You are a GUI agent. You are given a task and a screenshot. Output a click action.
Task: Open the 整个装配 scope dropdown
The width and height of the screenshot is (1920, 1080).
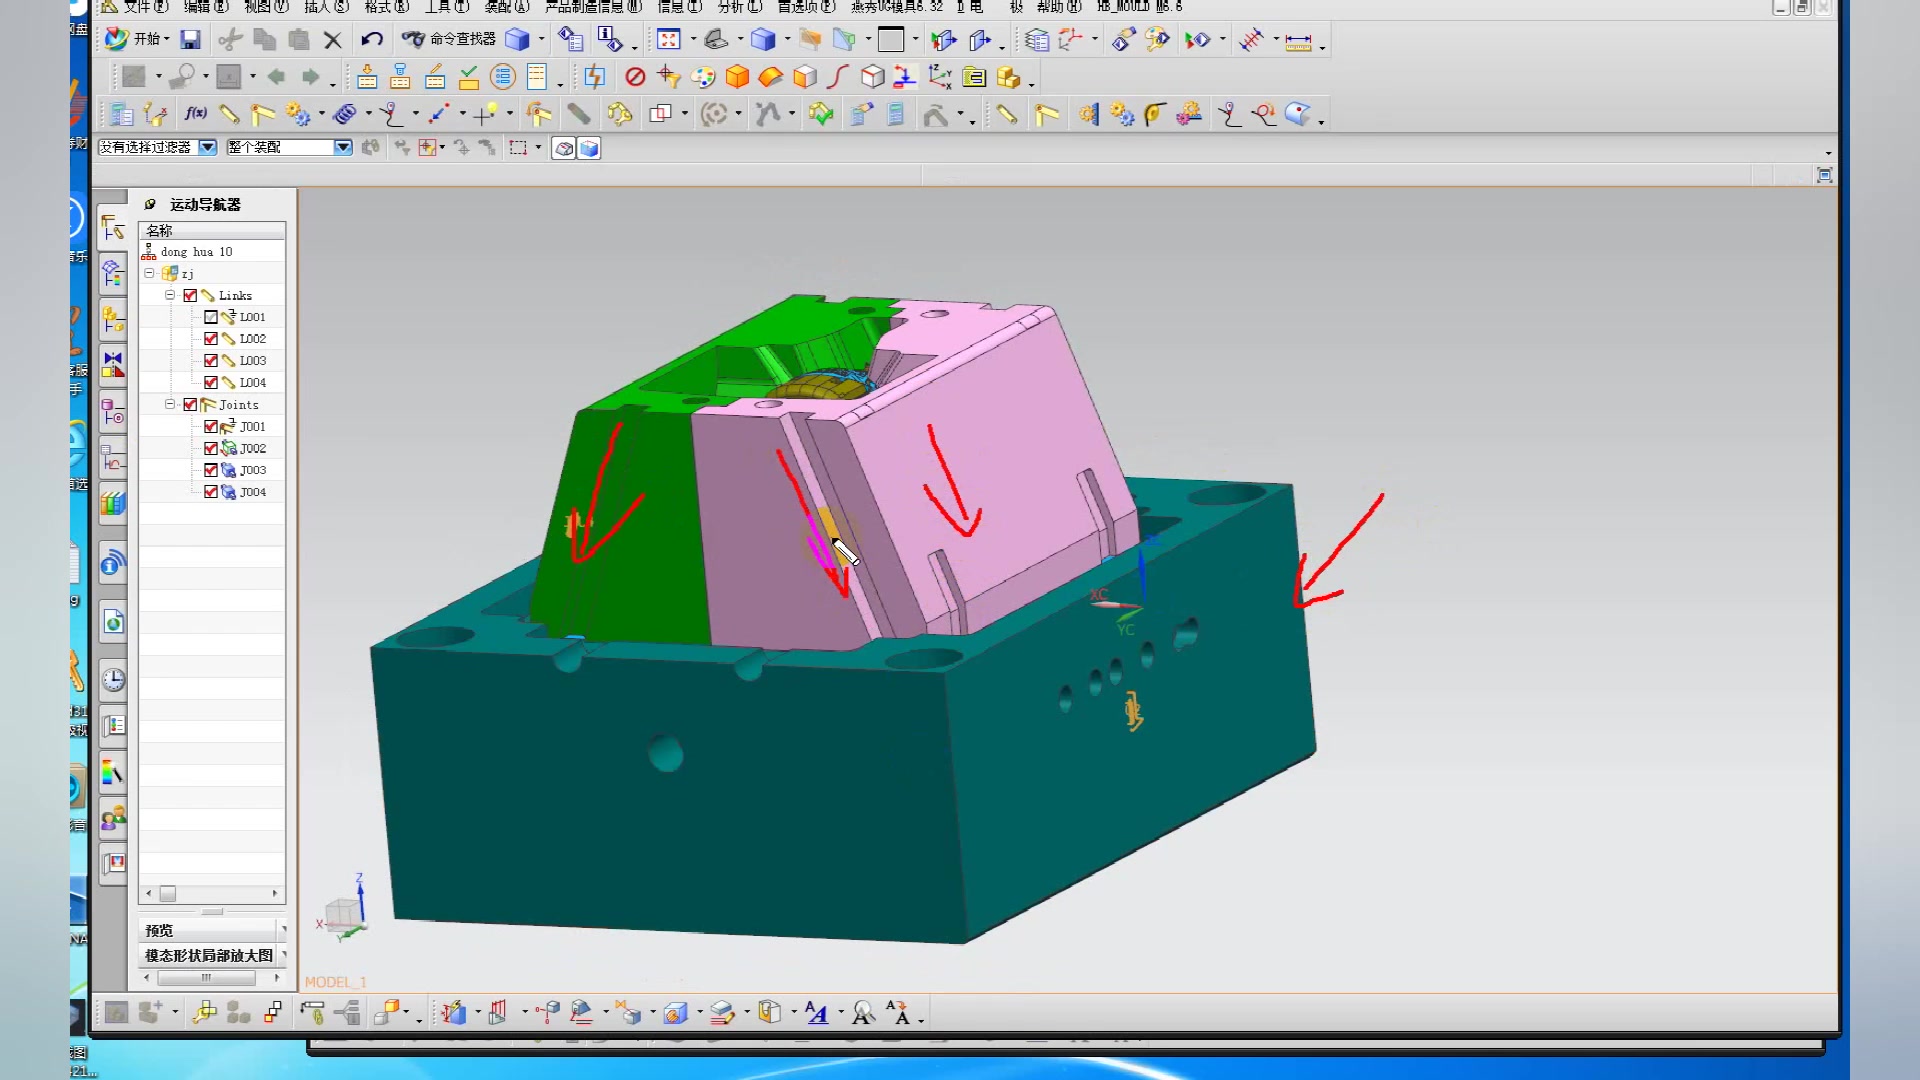(x=343, y=147)
